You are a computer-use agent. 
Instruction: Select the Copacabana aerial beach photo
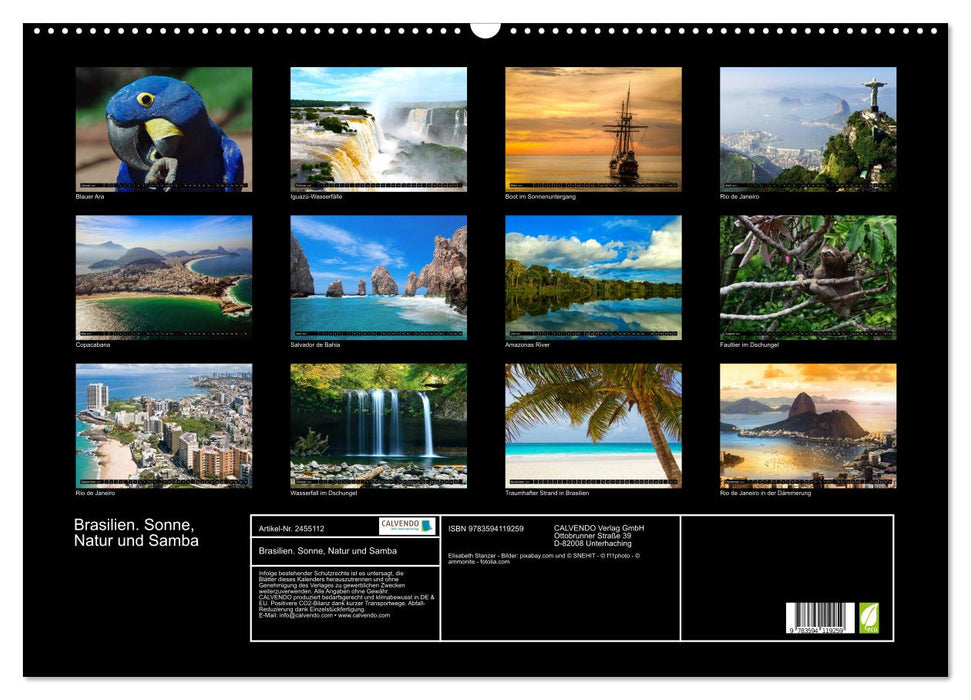click(x=163, y=277)
